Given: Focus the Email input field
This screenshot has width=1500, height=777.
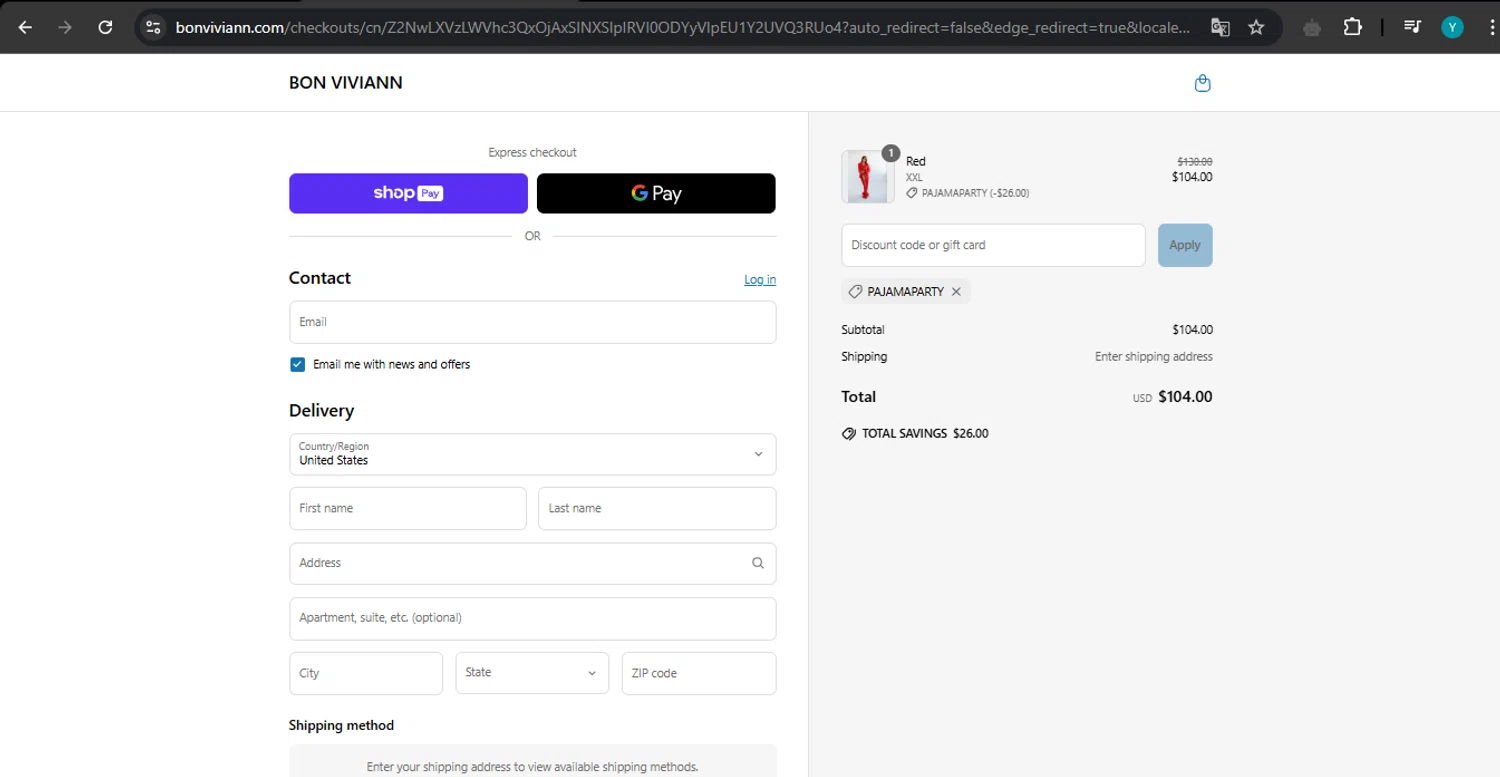Looking at the screenshot, I should [x=532, y=322].
